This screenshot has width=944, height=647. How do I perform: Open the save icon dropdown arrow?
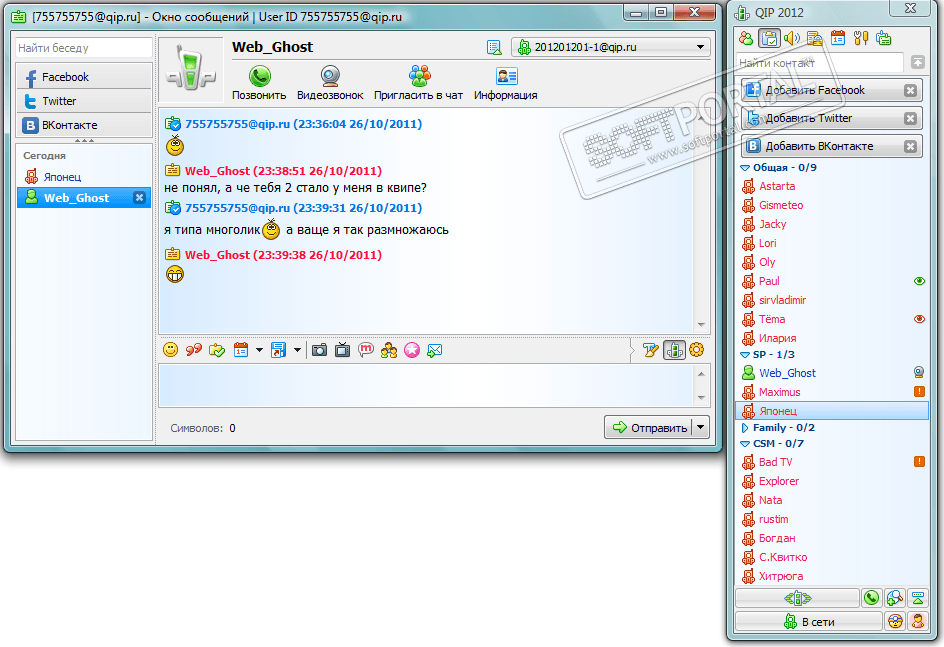coord(297,350)
